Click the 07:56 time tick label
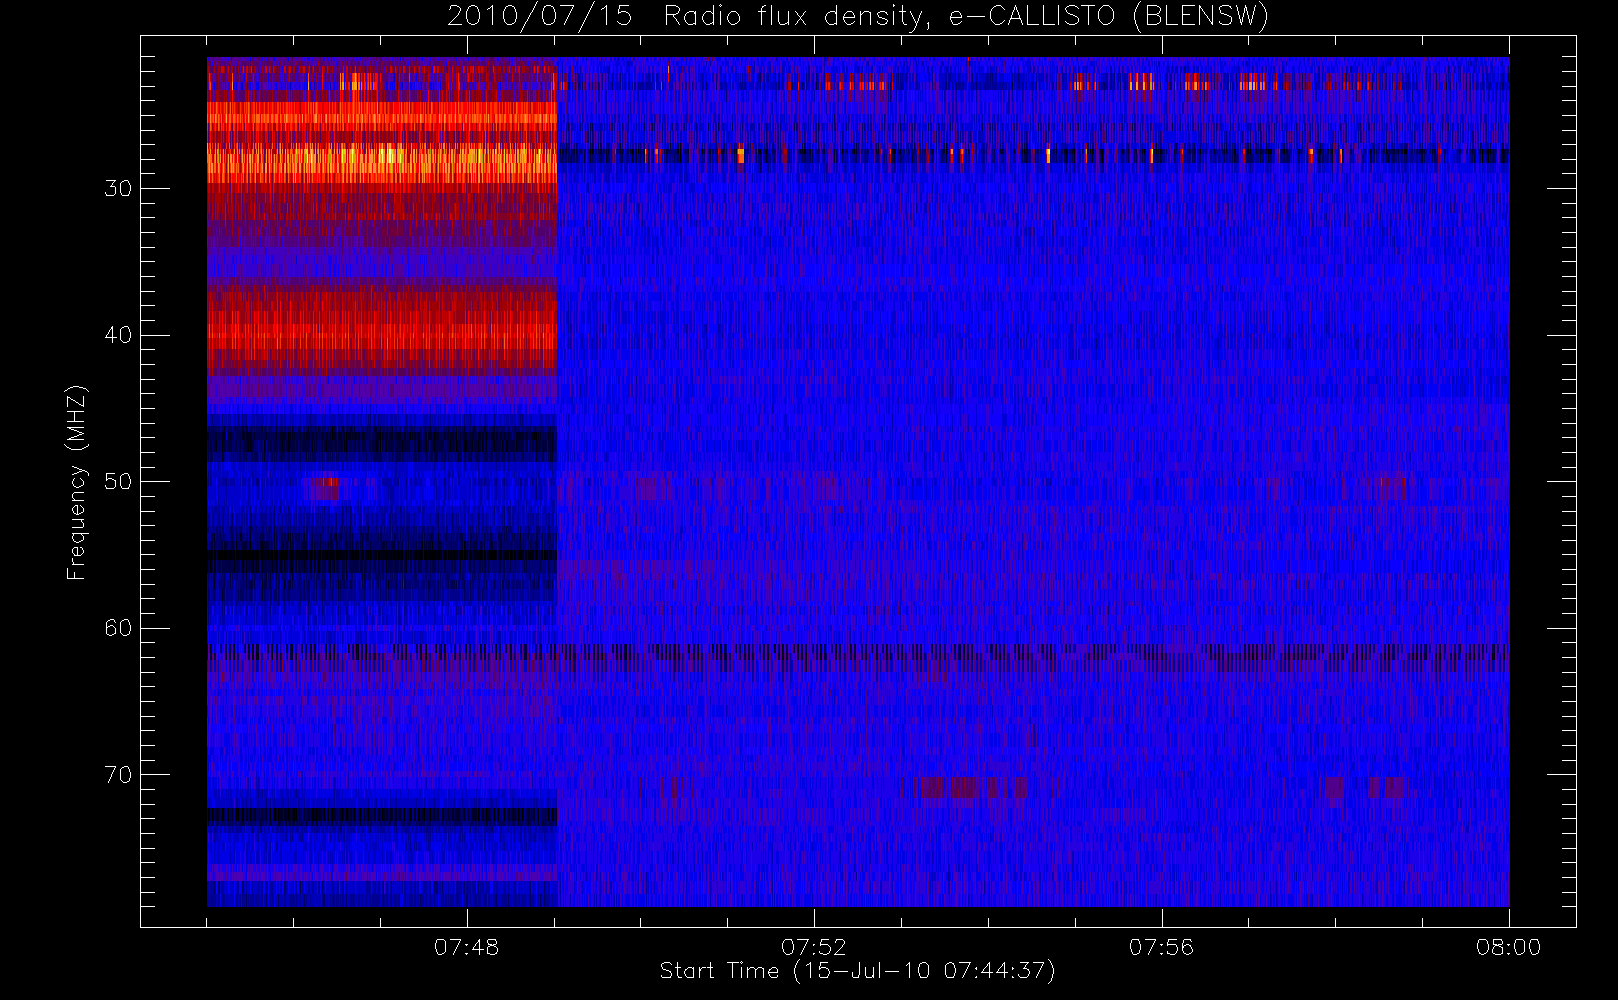Image resolution: width=1618 pixels, height=1000 pixels. 1161,947
